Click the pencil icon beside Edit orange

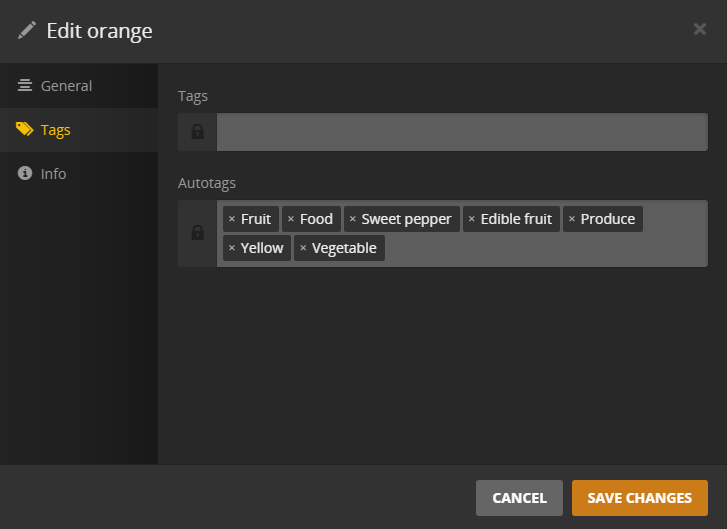point(27,30)
